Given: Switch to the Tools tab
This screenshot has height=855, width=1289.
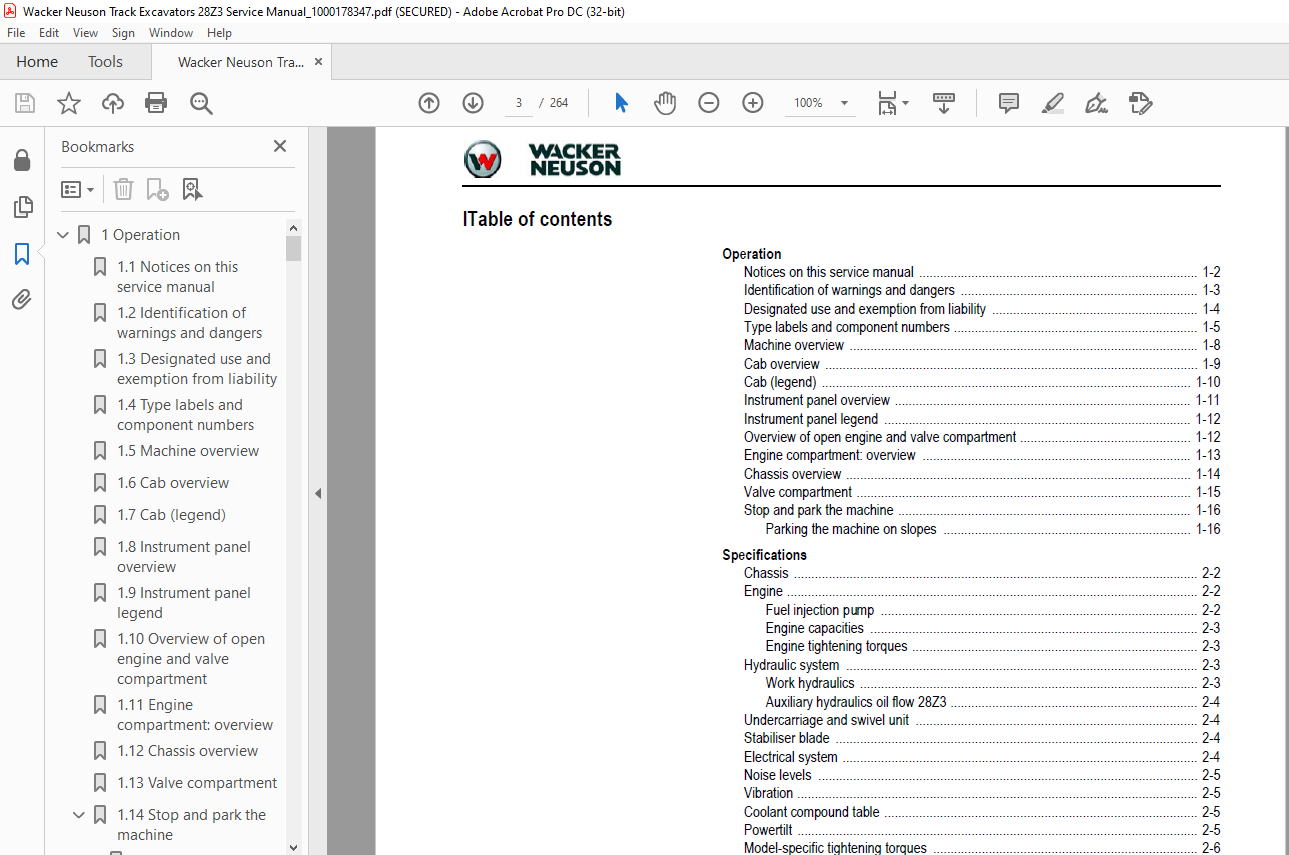Looking at the screenshot, I should tap(105, 62).
